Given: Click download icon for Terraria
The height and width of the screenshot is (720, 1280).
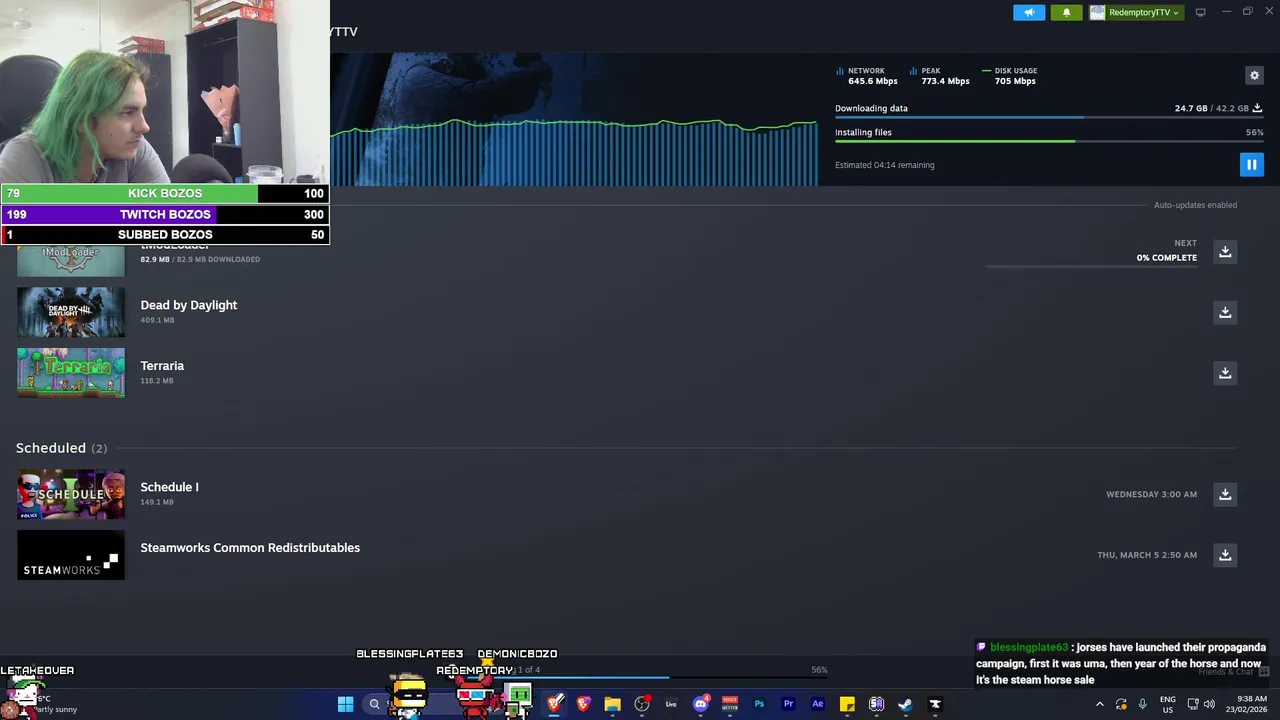Looking at the screenshot, I should (x=1225, y=373).
